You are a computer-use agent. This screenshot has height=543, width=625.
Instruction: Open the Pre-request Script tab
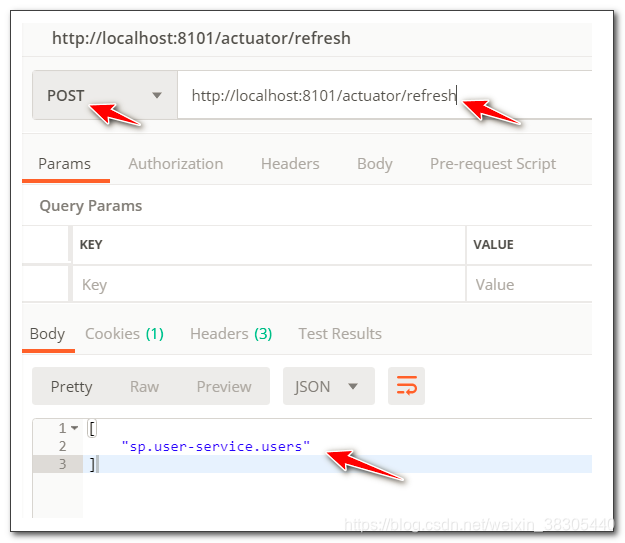click(493, 164)
